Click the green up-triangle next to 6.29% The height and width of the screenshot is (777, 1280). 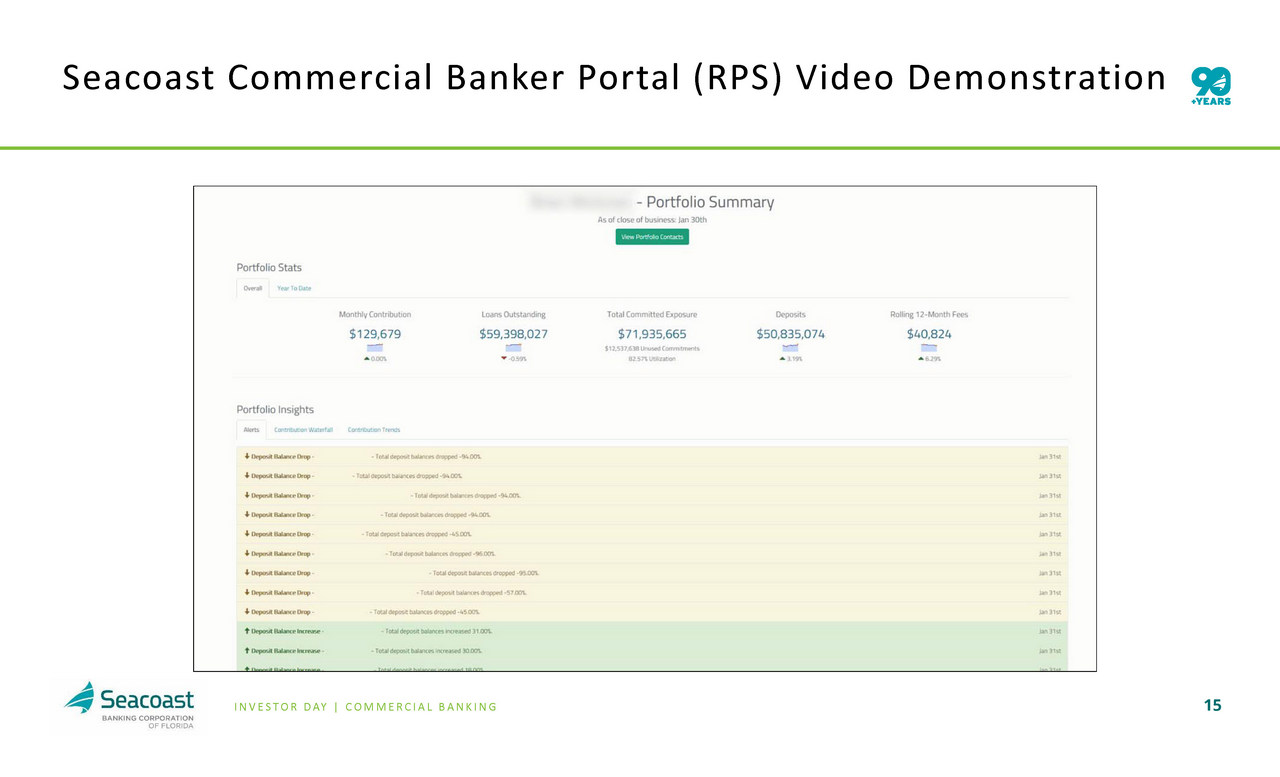point(920,359)
